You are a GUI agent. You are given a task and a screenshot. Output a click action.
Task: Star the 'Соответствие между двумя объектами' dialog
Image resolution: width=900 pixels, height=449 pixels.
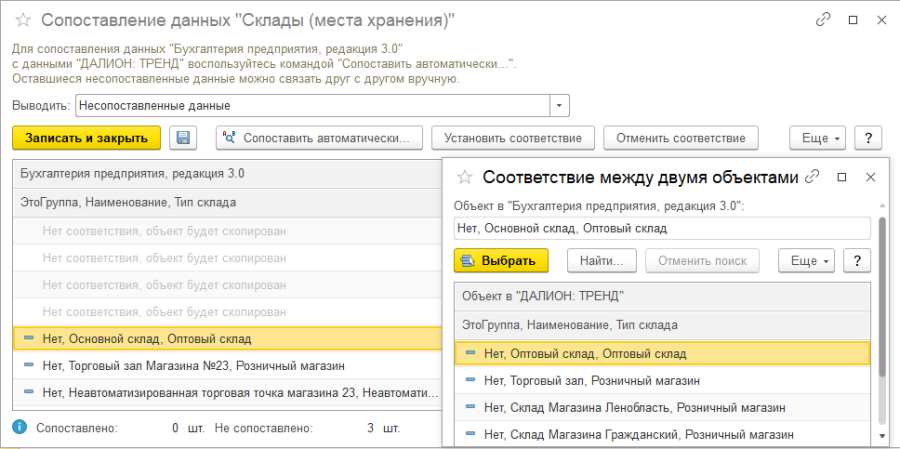[x=464, y=177]
